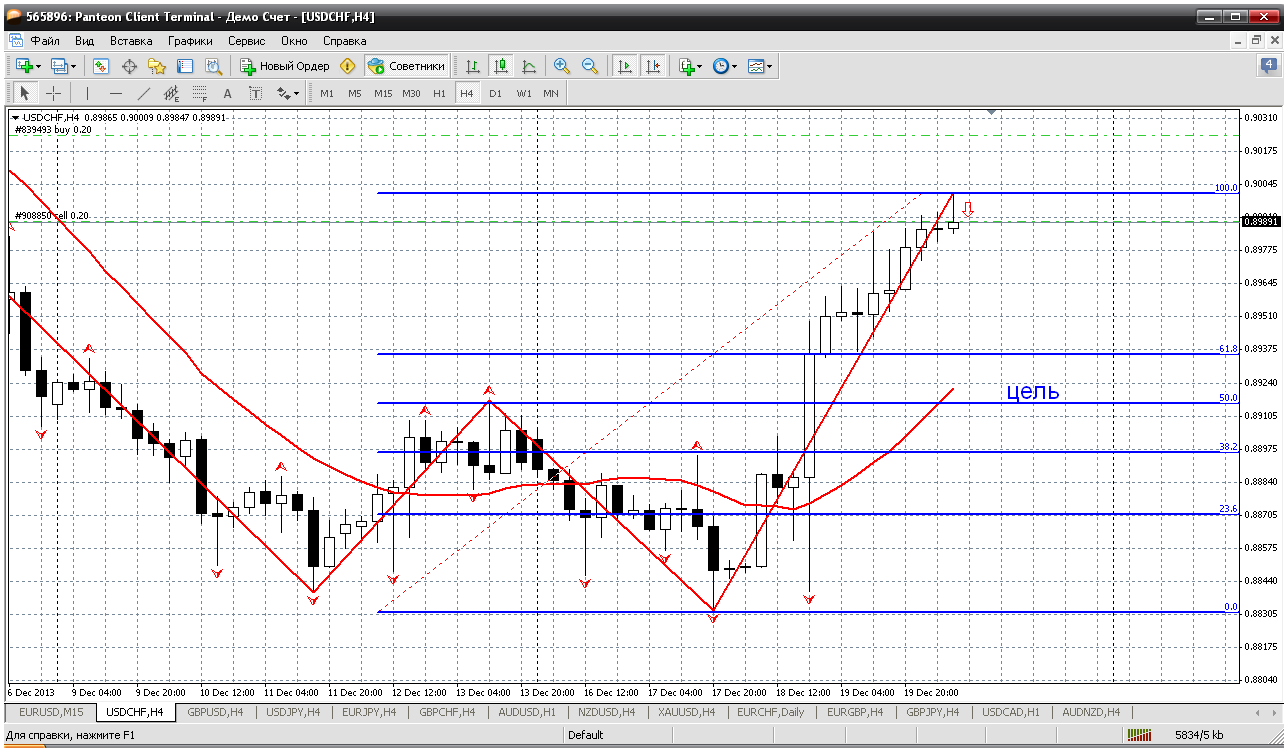Toggle the H4 timeframe button
Viewport: 1288px width, 748px height.
click(x=466, y=93)
